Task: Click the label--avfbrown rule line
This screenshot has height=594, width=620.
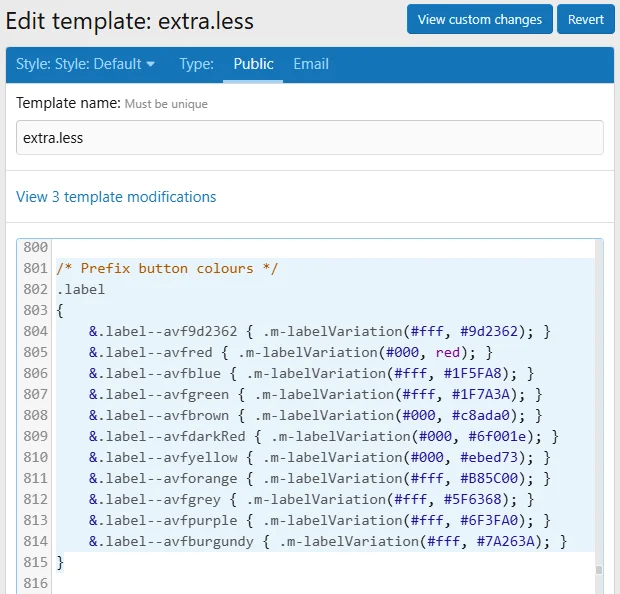Action: tap(316, 415)
